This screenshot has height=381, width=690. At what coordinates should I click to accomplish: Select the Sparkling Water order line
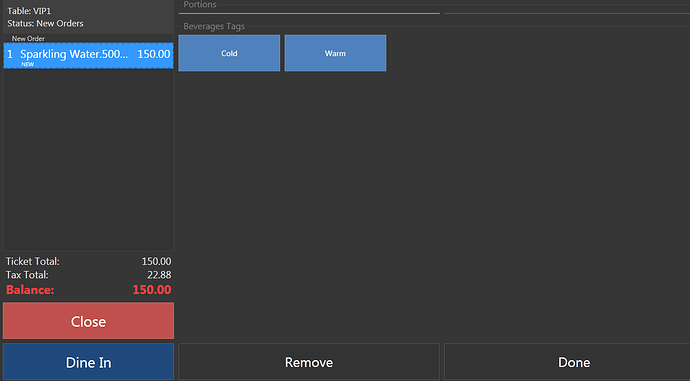tap(88, 55)
